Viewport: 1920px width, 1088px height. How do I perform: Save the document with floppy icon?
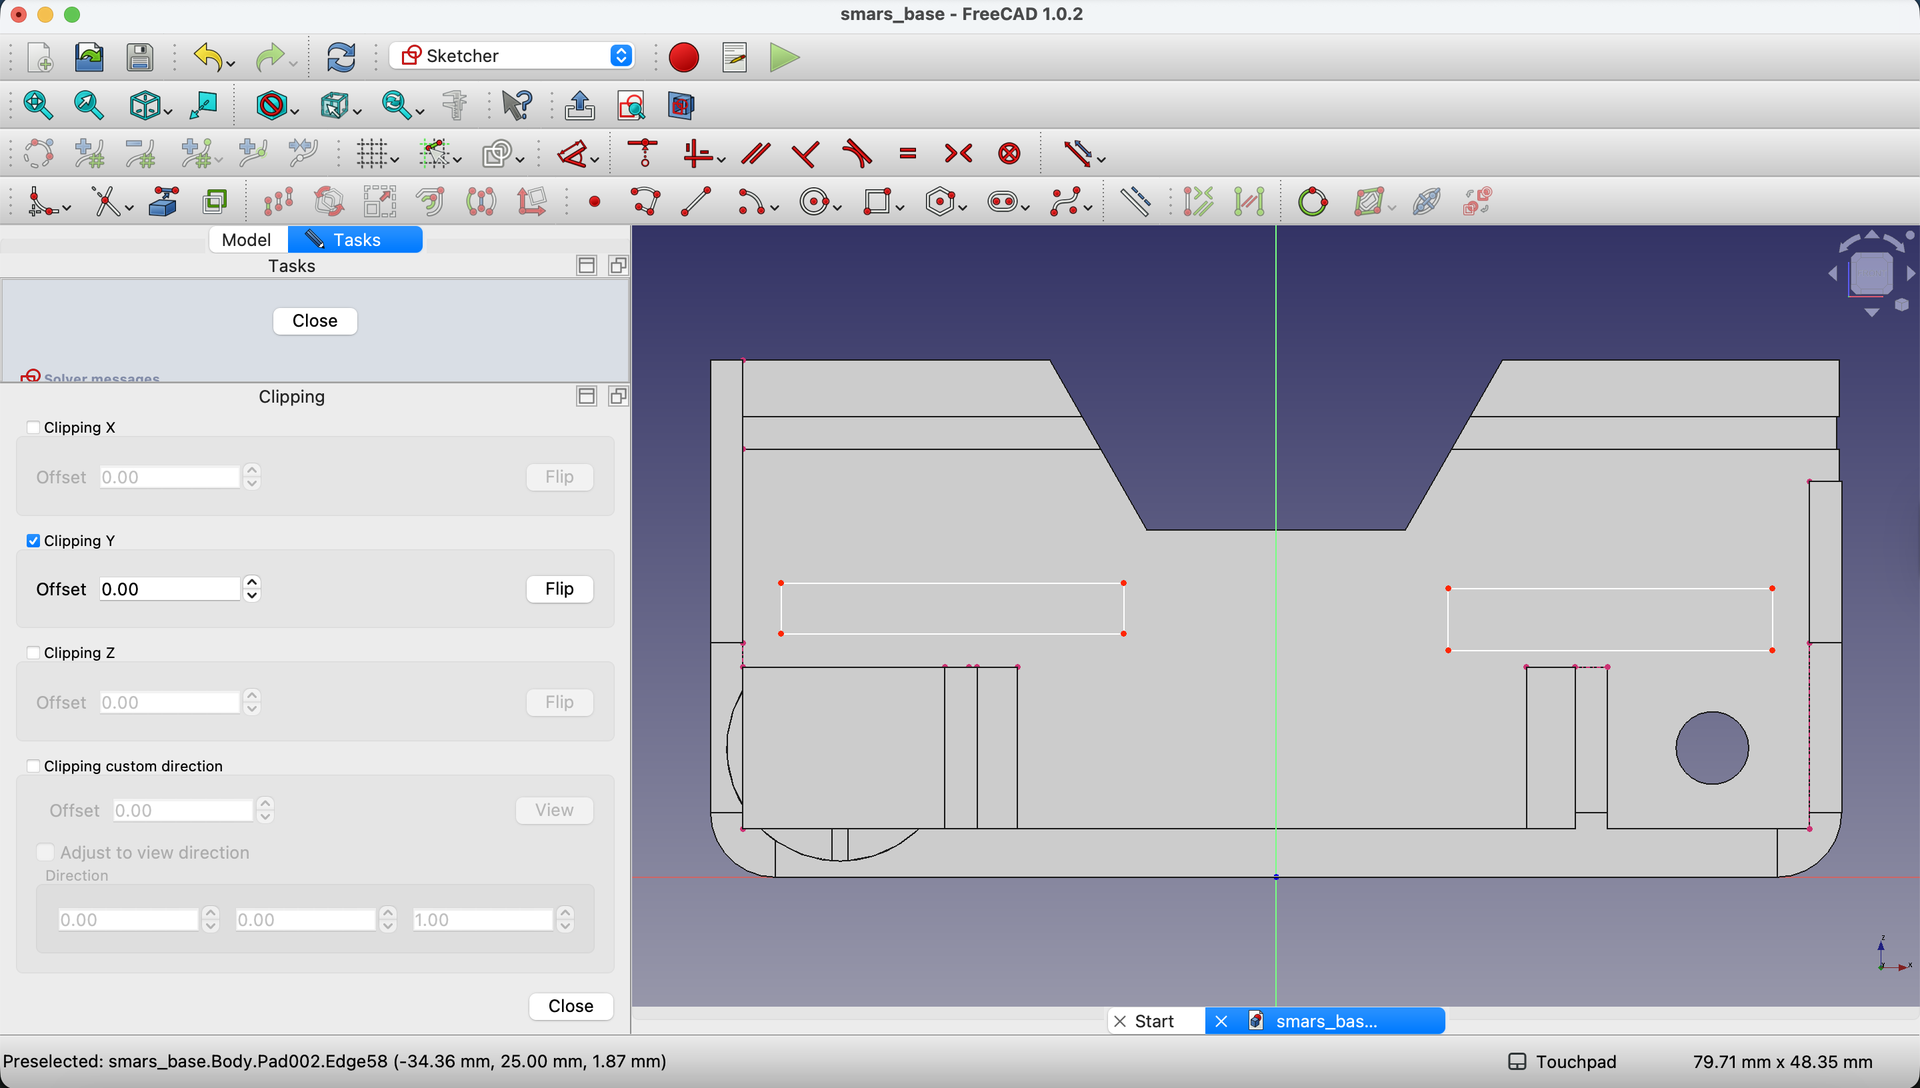140,57
